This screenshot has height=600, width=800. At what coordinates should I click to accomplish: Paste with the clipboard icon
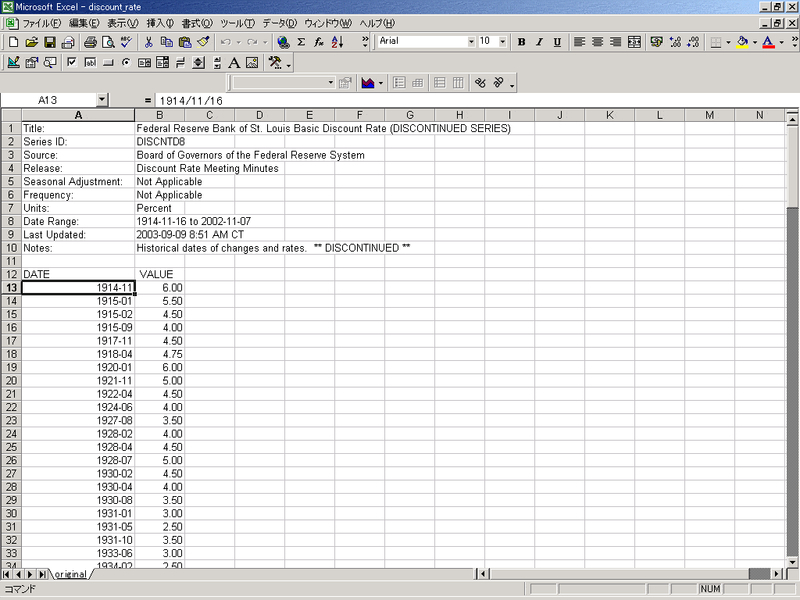click(x=185, y=42)
